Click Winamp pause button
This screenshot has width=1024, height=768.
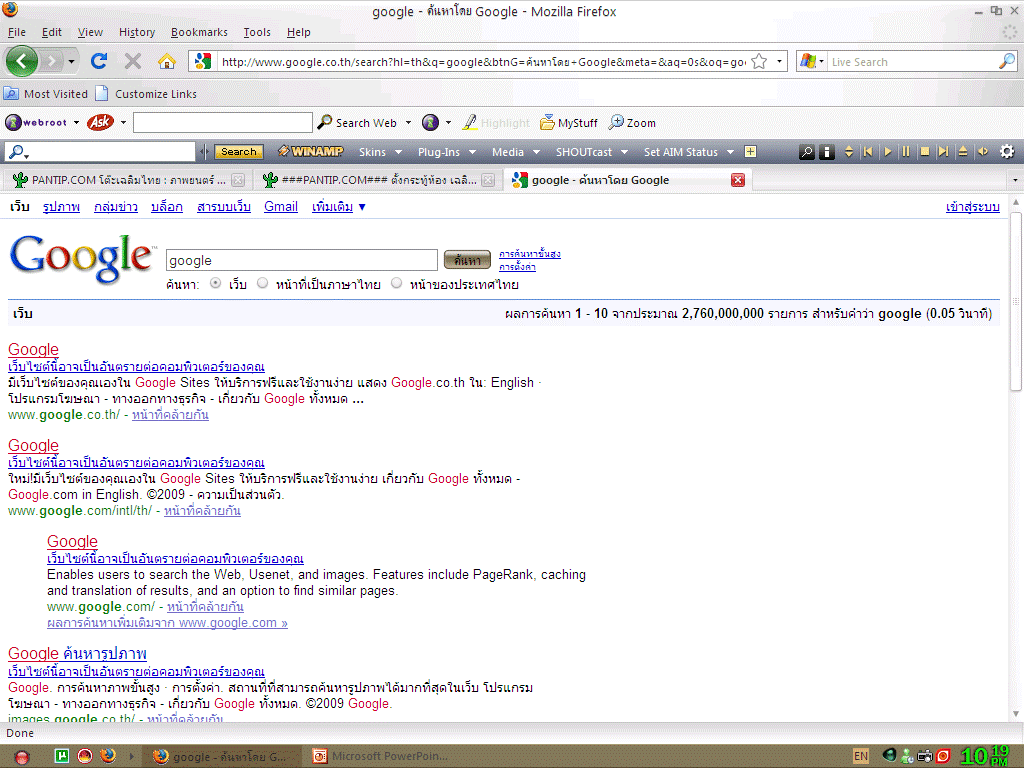pyautogui.click(x=906, y=152)
